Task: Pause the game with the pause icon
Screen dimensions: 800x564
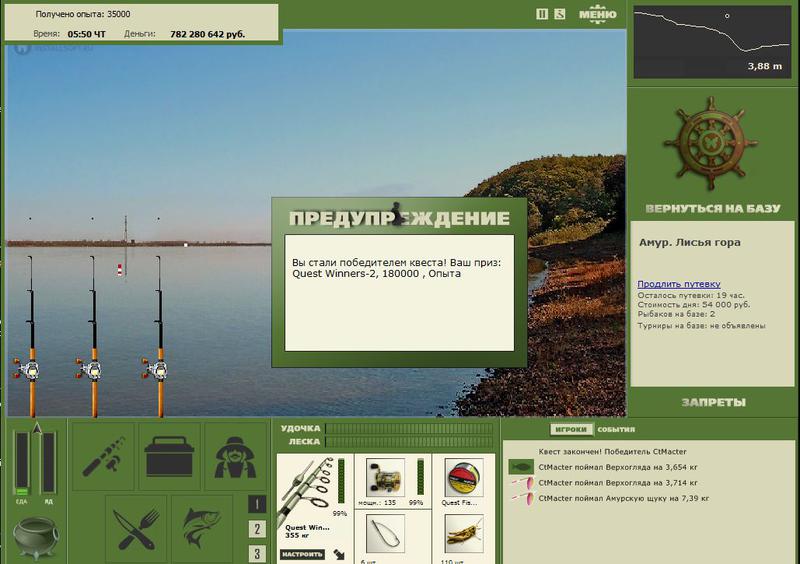Action: pos(542,14)
